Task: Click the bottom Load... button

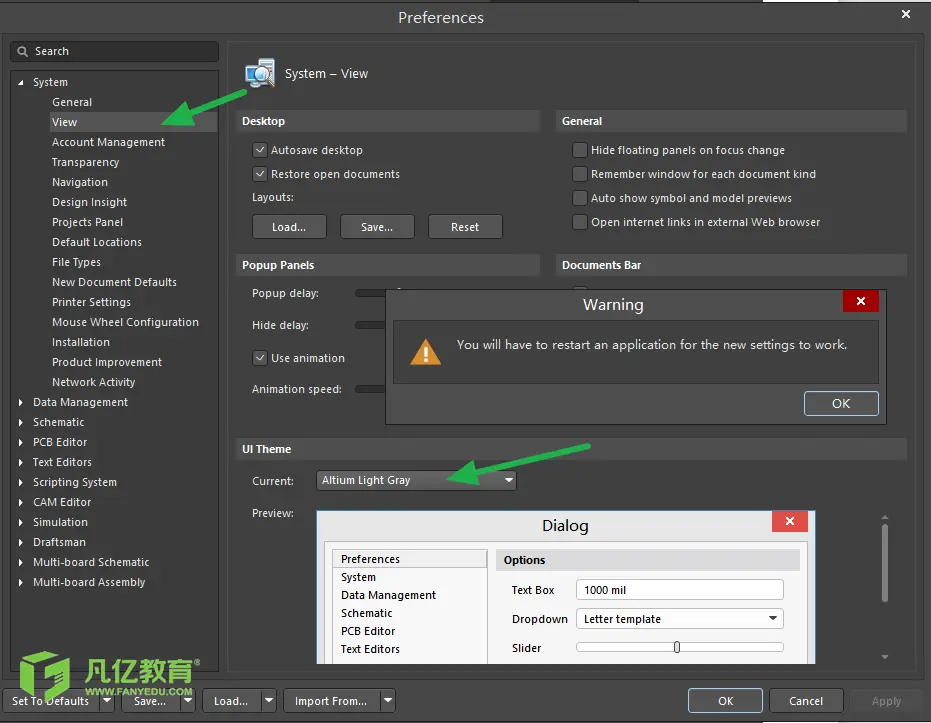Action: pyautogui.click(x=232, y=700)
